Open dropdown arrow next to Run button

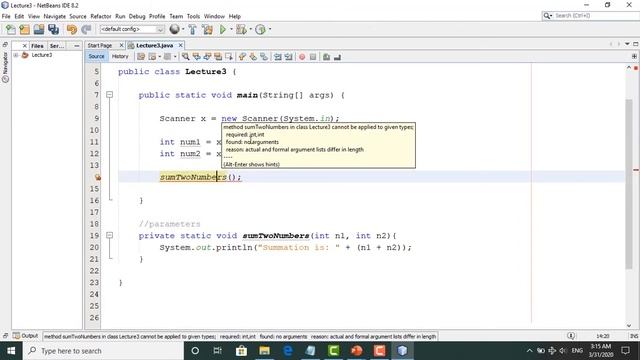coord(231,29)
